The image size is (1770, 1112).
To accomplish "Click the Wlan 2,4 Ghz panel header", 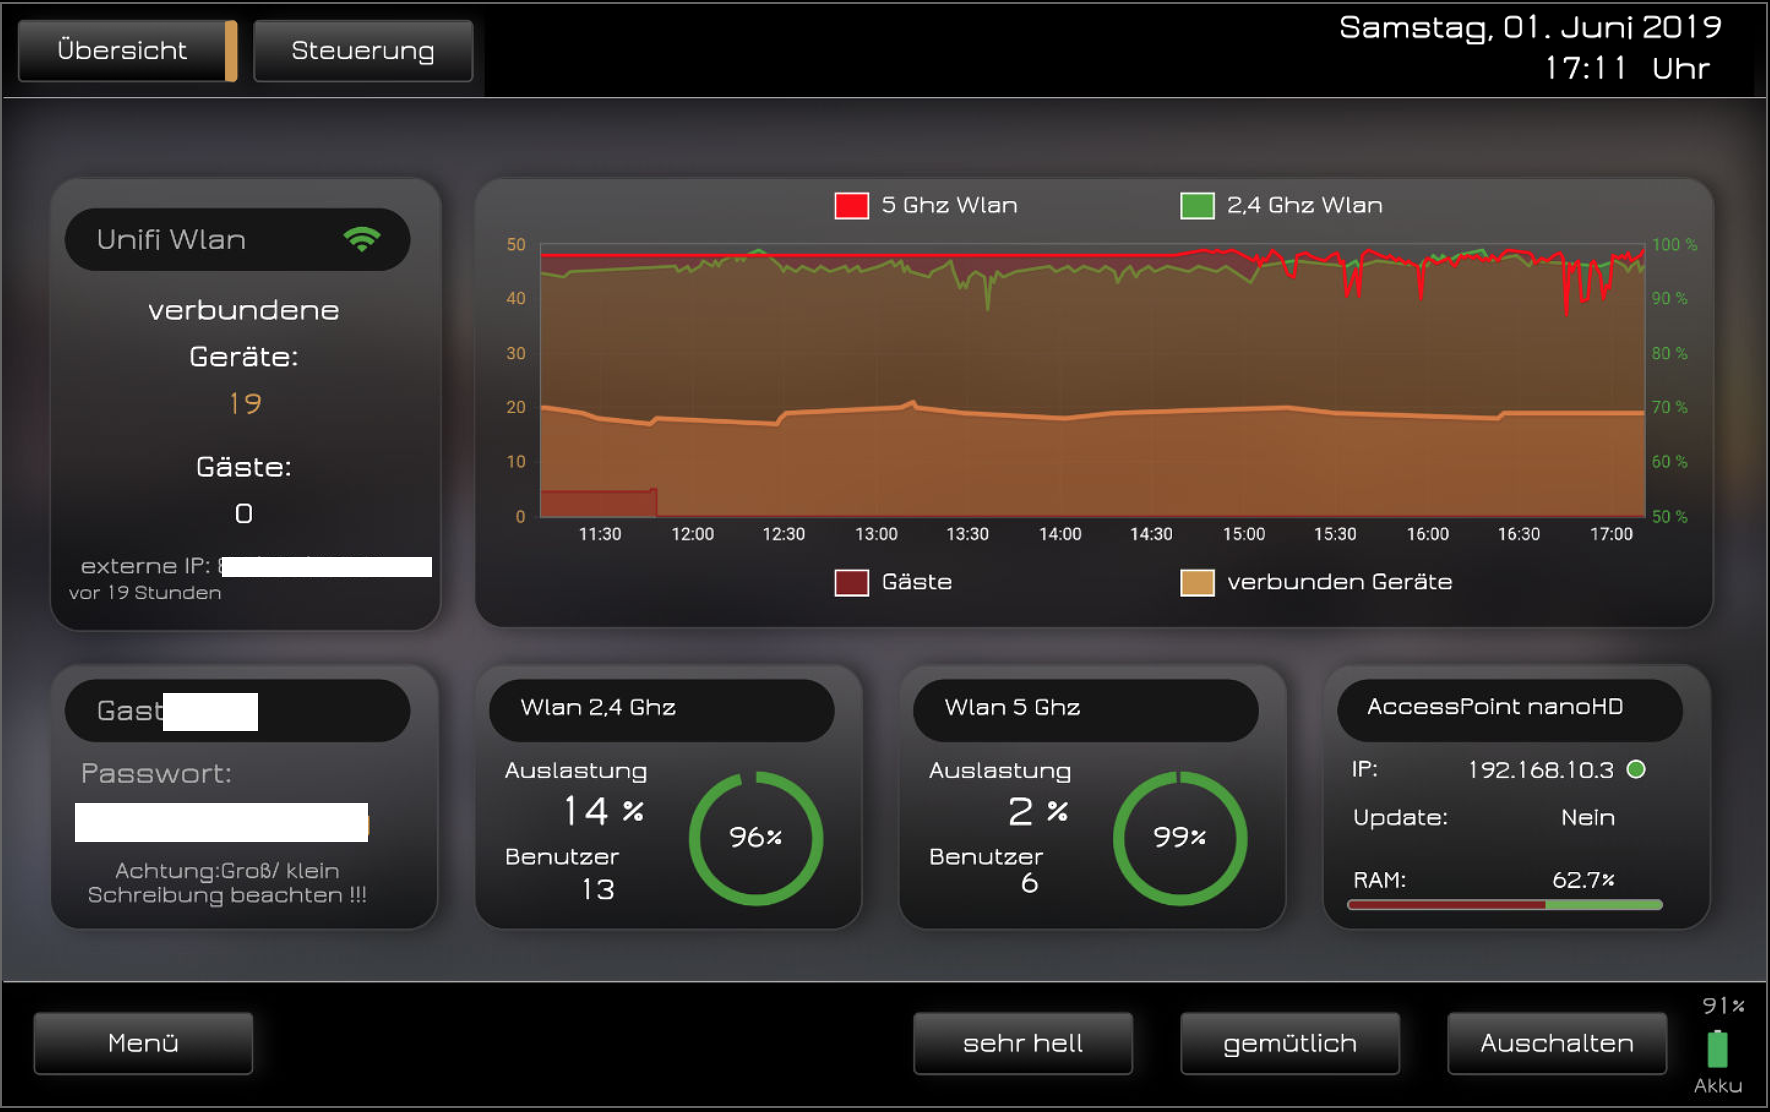I will tap(662, 710).
